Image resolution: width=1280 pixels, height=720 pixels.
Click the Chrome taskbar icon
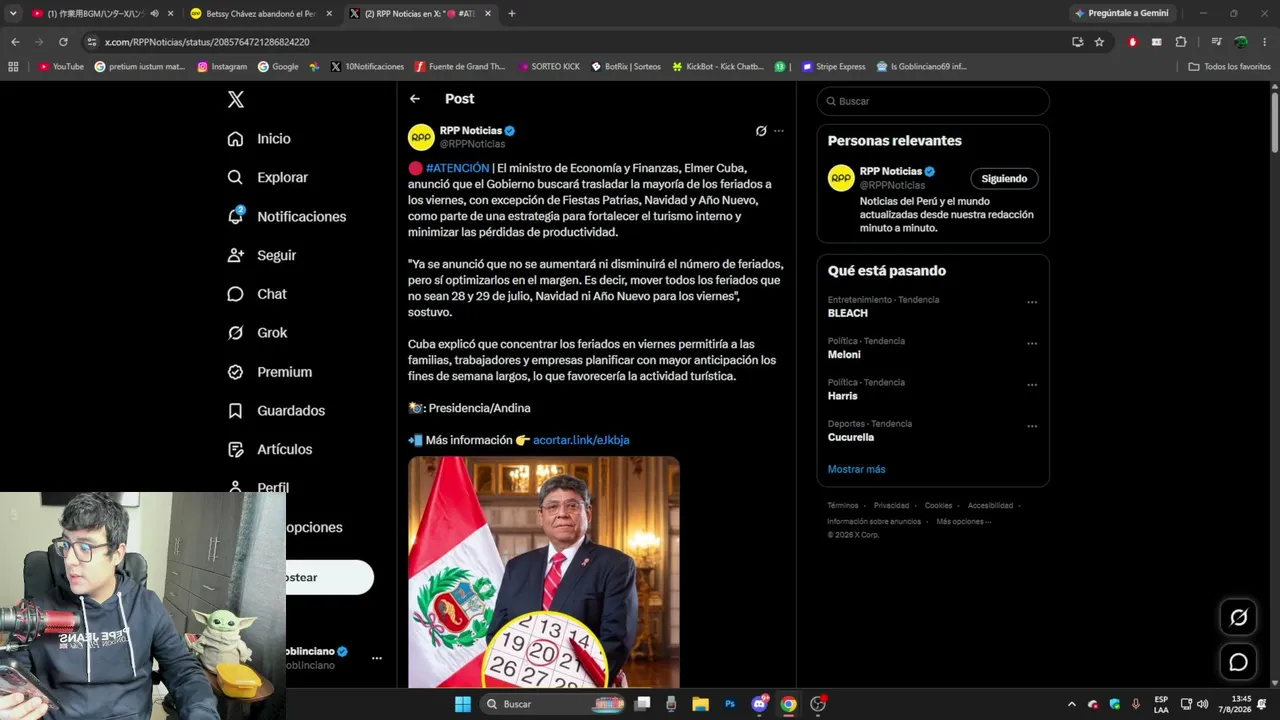tap(788, 704)
